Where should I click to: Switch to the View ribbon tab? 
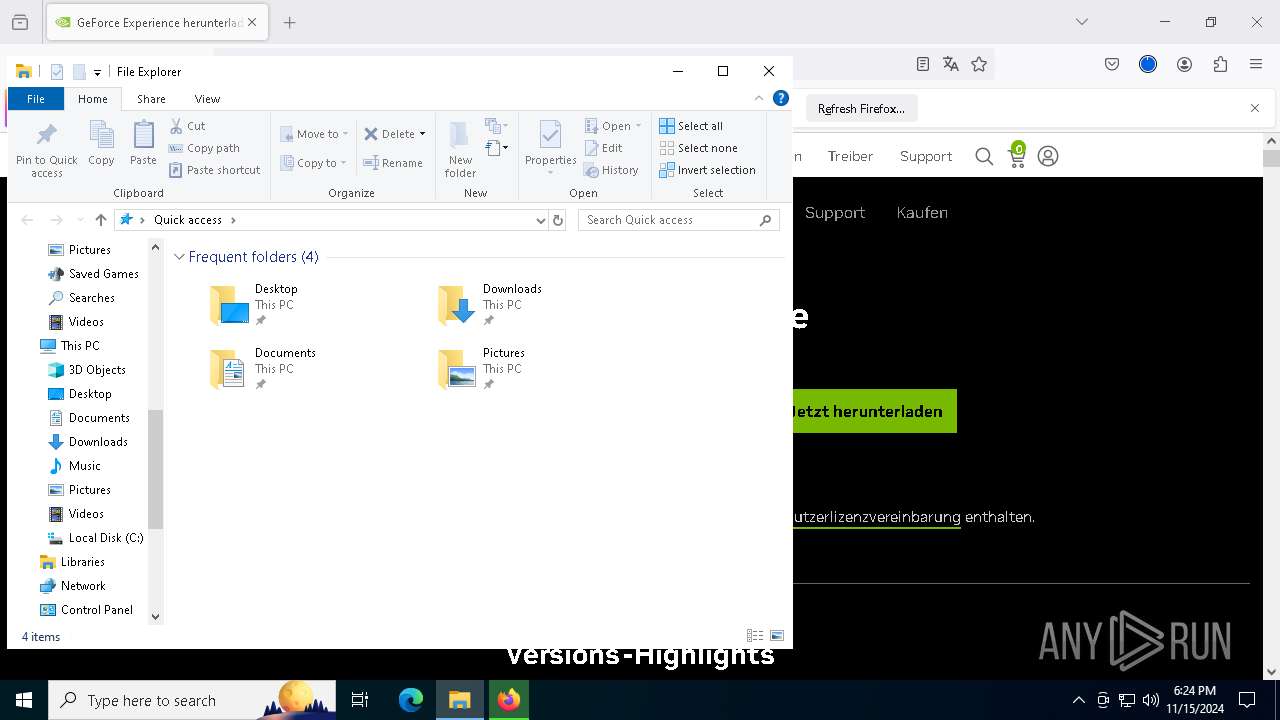(x=207, y=99)
